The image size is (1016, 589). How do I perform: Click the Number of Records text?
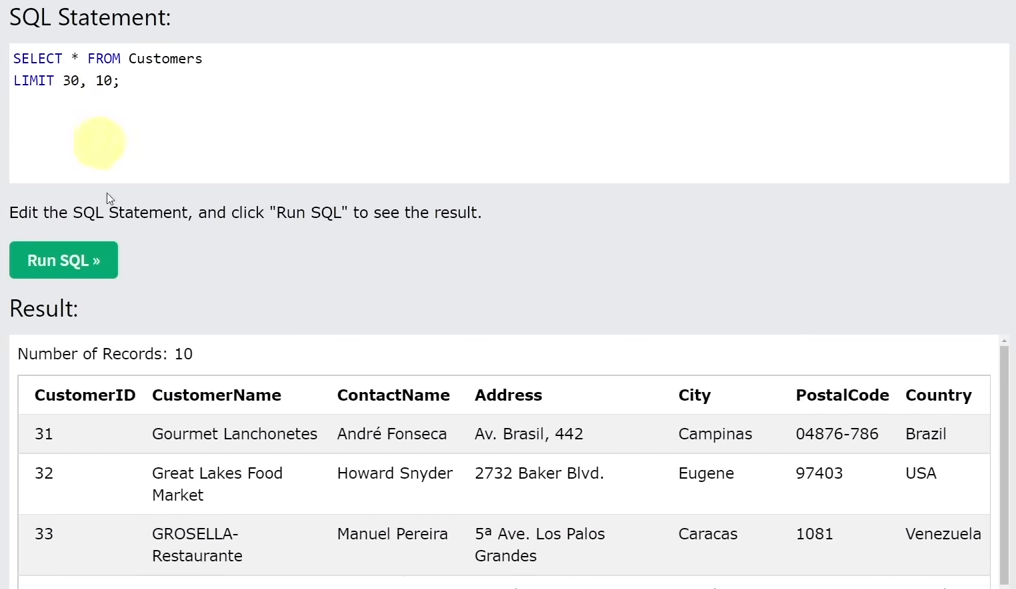pos(105,354)
